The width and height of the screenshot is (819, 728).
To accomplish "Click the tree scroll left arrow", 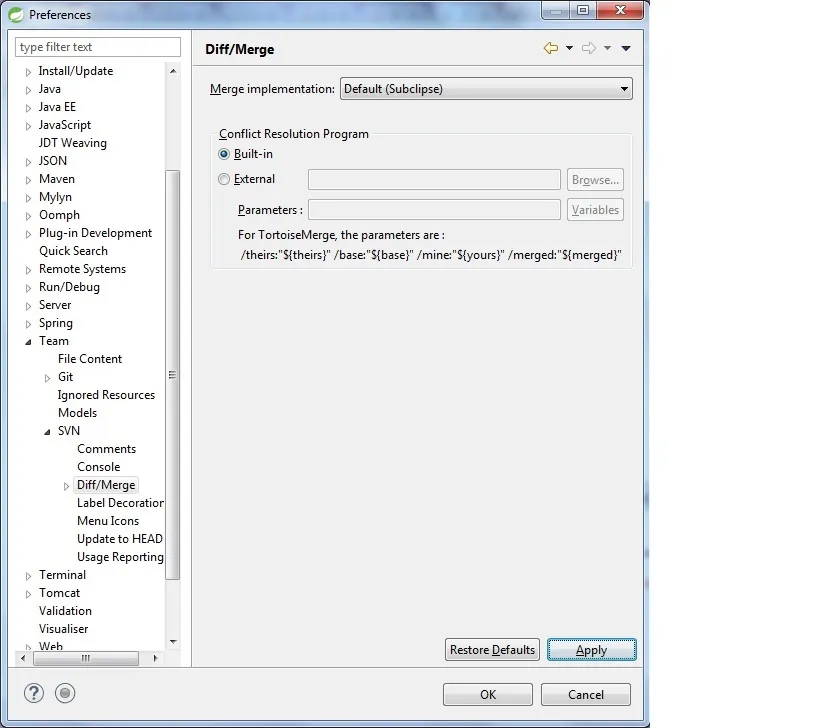I will pyautogui.click(x=22, y=659).
